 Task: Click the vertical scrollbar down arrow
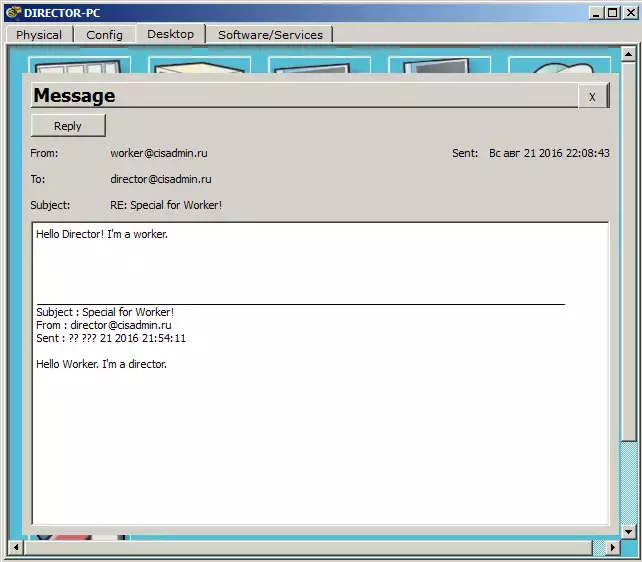point(628,532)
